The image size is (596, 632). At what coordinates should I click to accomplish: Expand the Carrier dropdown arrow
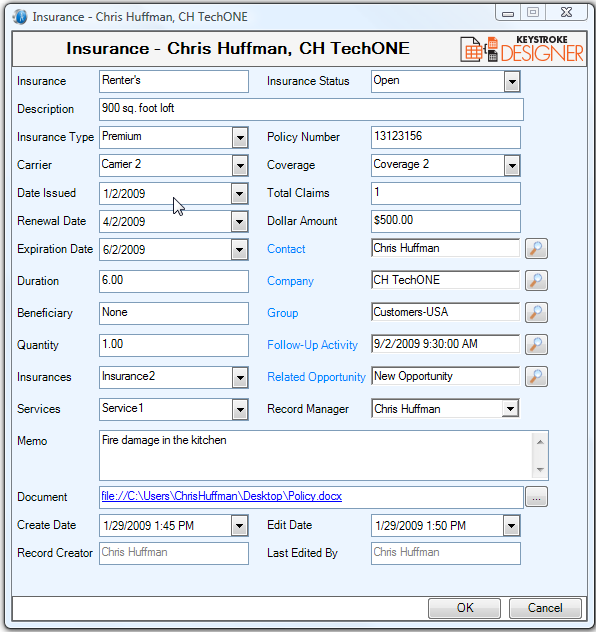point(240,166)
